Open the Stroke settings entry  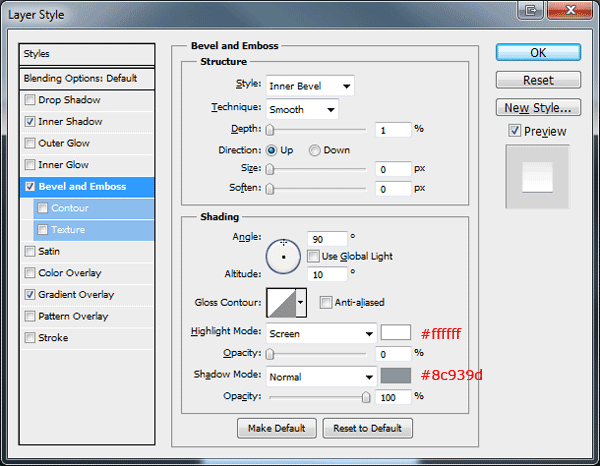pos(53,338)
